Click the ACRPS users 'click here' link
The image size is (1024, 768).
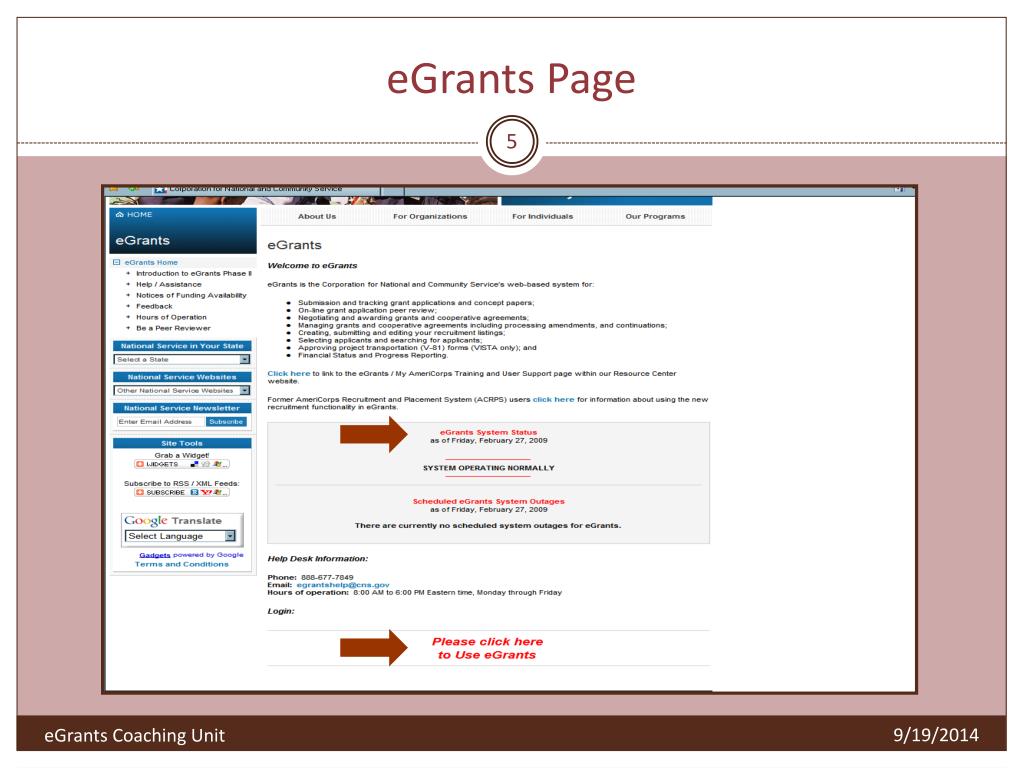(x=553, y=400)
